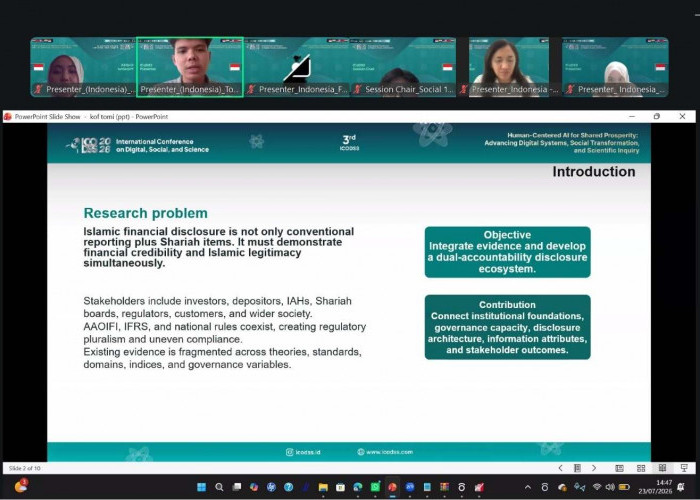Open the notification bell in taskbar
The height and width of the screenshot is (500, 700).
[681, 487]
